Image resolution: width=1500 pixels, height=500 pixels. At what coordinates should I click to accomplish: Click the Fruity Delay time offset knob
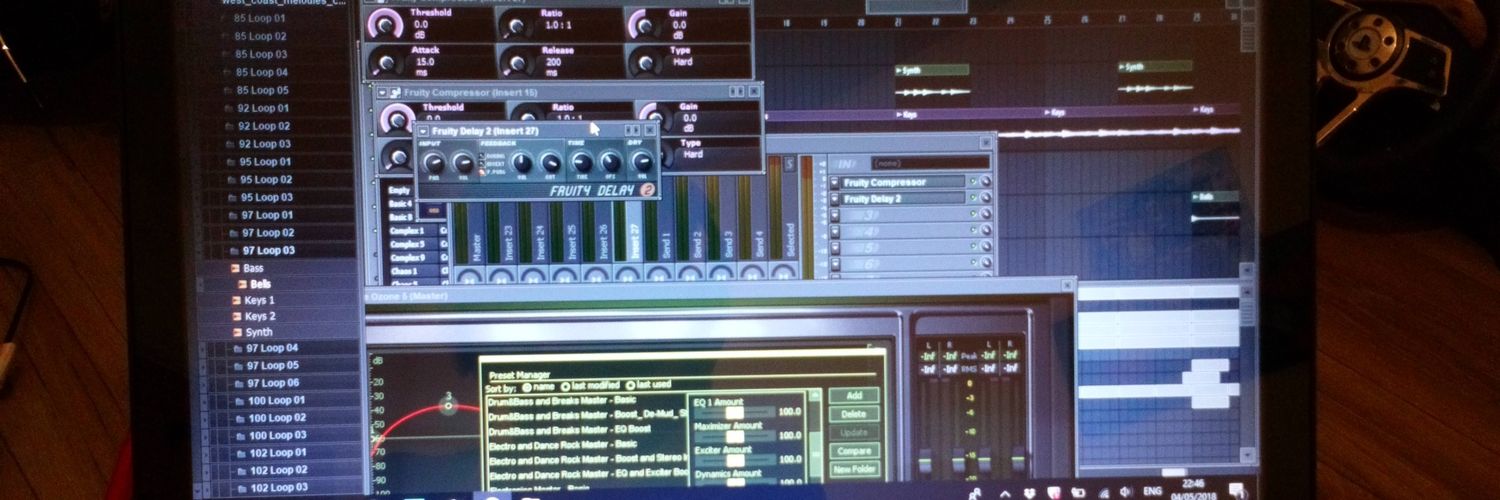click(x=610, y=162)
